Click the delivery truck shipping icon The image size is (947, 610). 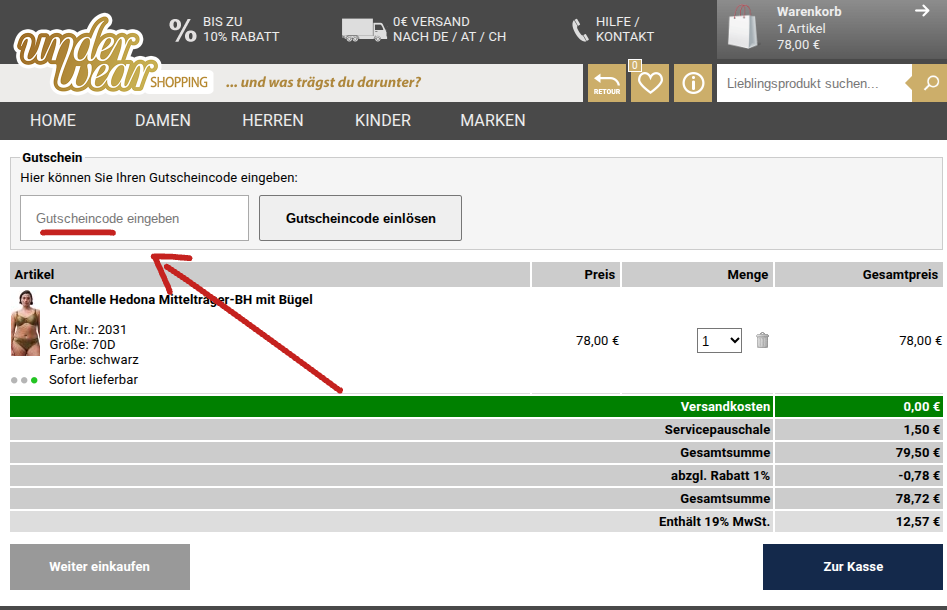click(364, 30)
